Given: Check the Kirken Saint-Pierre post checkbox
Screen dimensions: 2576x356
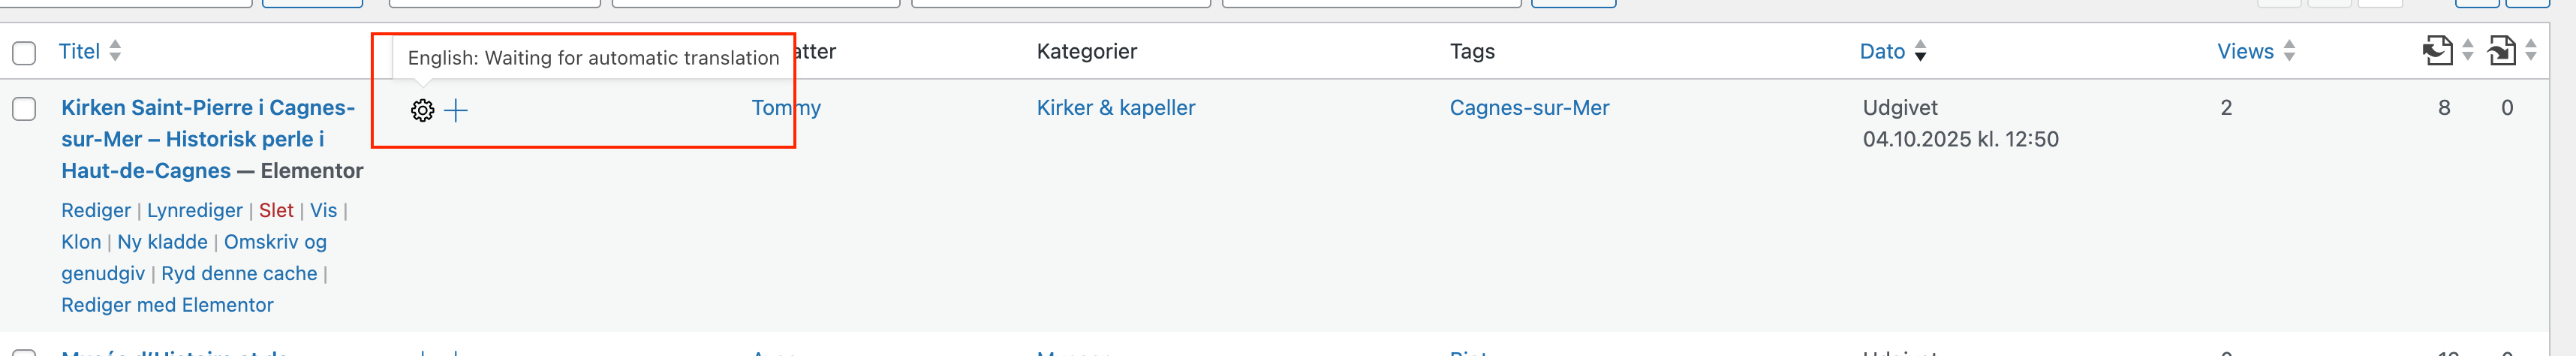Looking at the screenshot, I should pyautogui.click(x=24, y=108).
